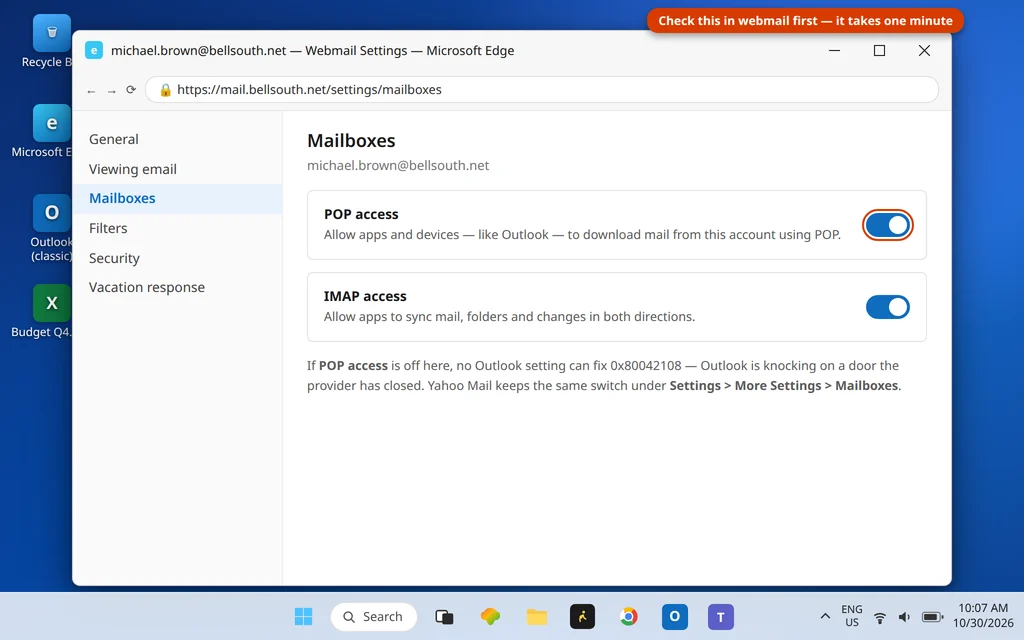Reload the webmail settings page

click(131, 90)
